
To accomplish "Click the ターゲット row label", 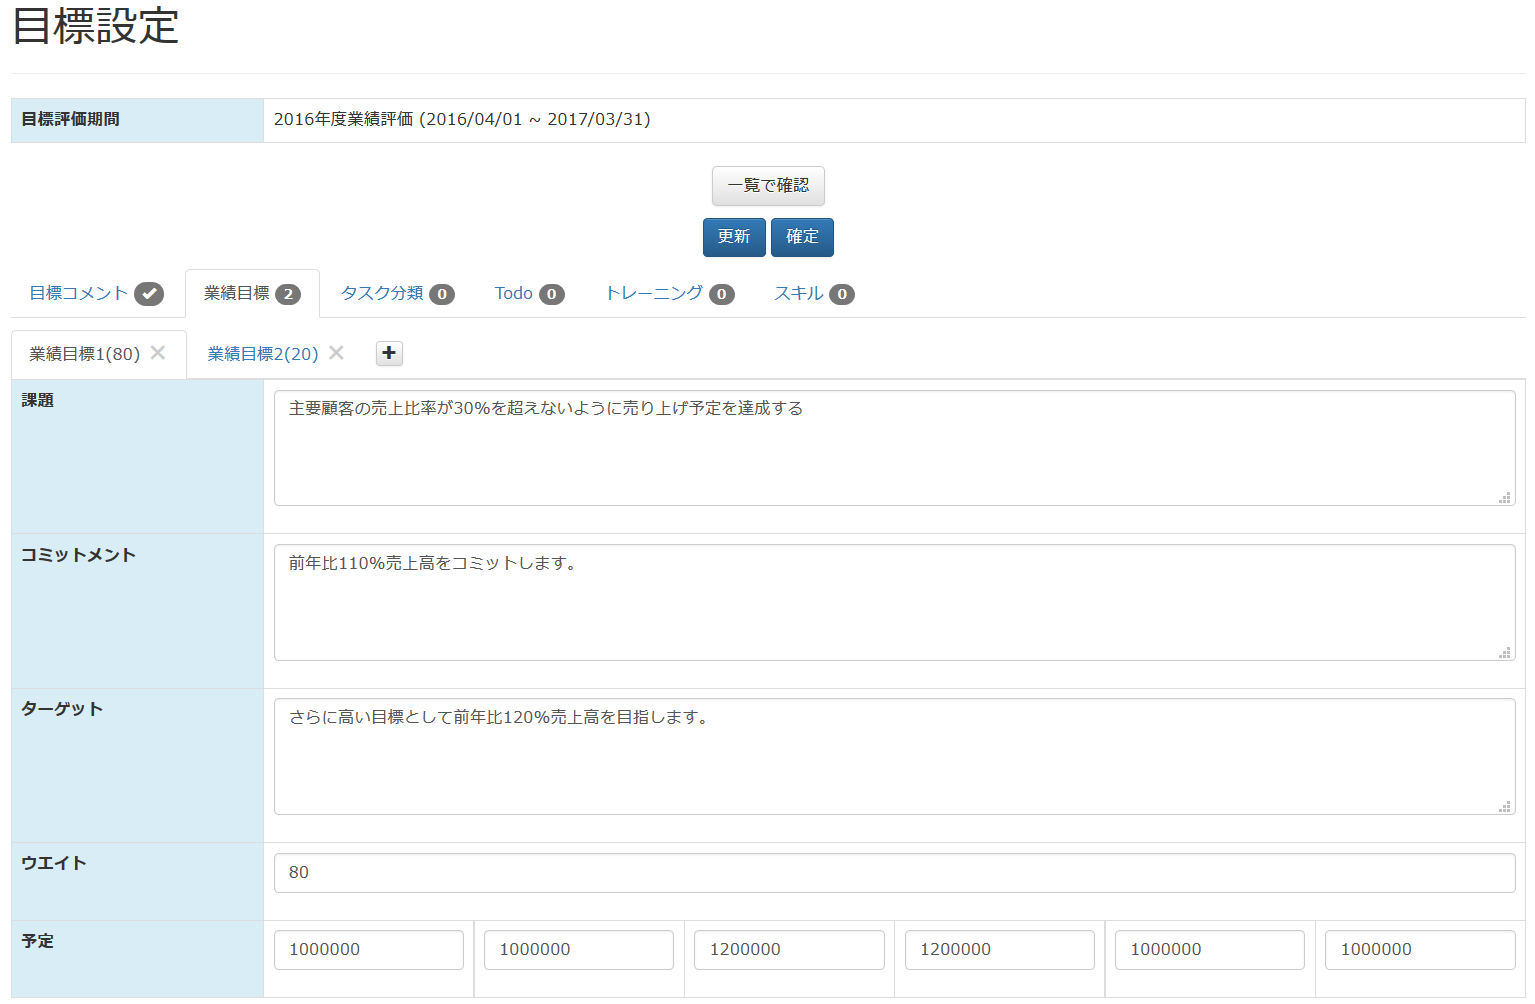I will point(62,709).
